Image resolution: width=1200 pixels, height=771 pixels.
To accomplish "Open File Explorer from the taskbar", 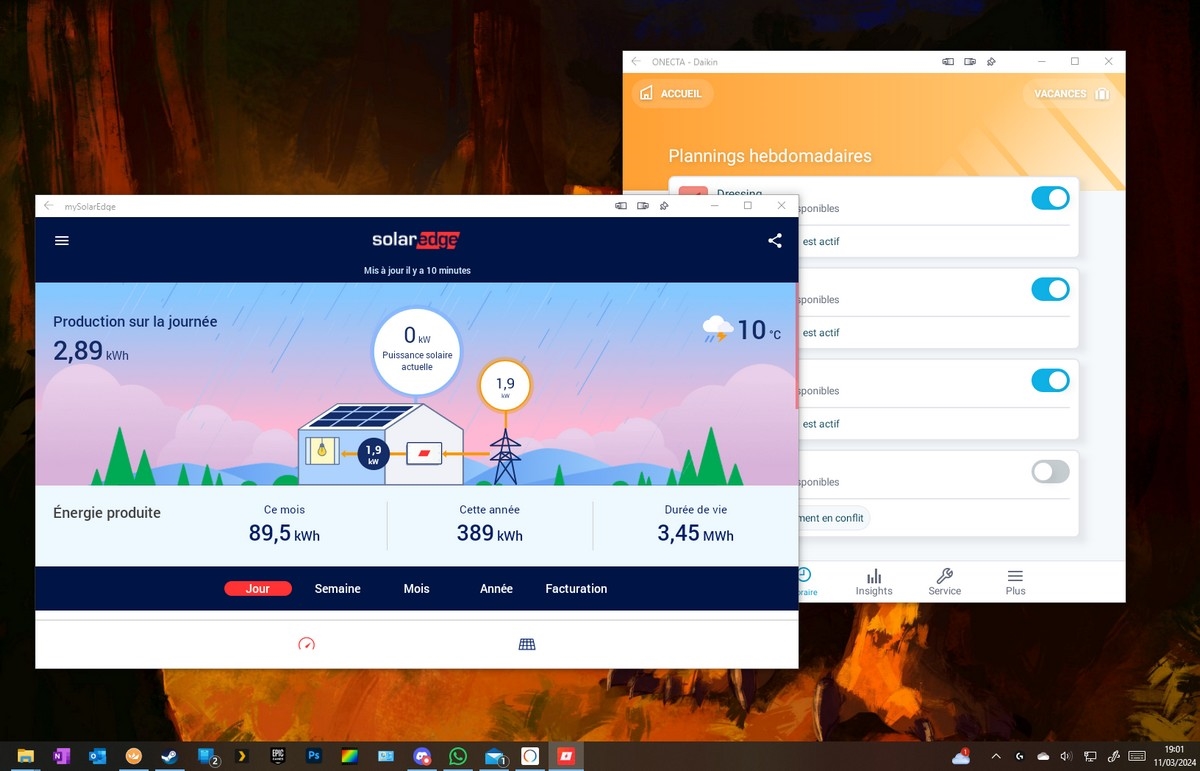I will pyautogui.click(x=26, y=757).
